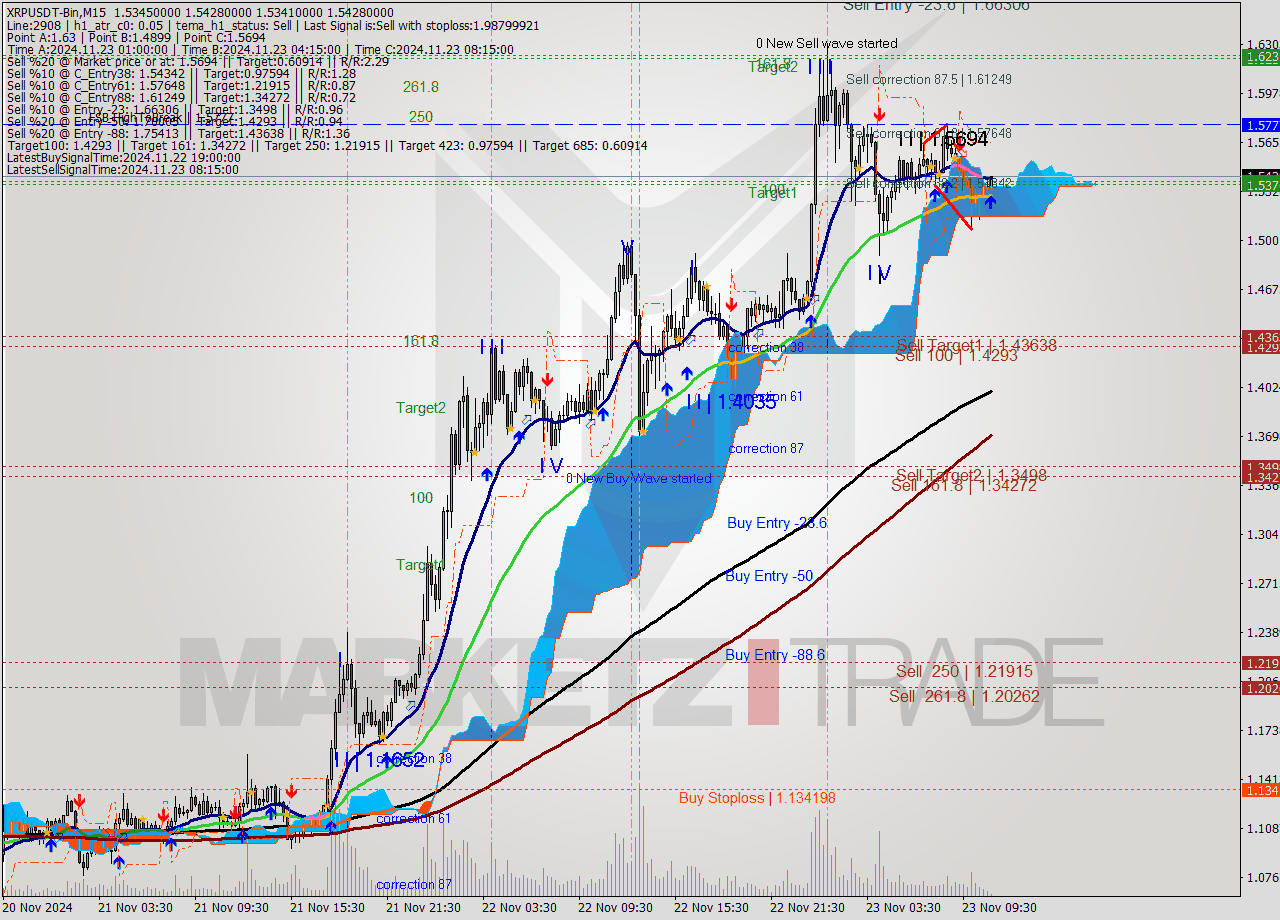The height and width of the screenshot is (920, 1280).
Task: Click the 'Buy Entry -88.6' label
Action: tap(775, 654)
